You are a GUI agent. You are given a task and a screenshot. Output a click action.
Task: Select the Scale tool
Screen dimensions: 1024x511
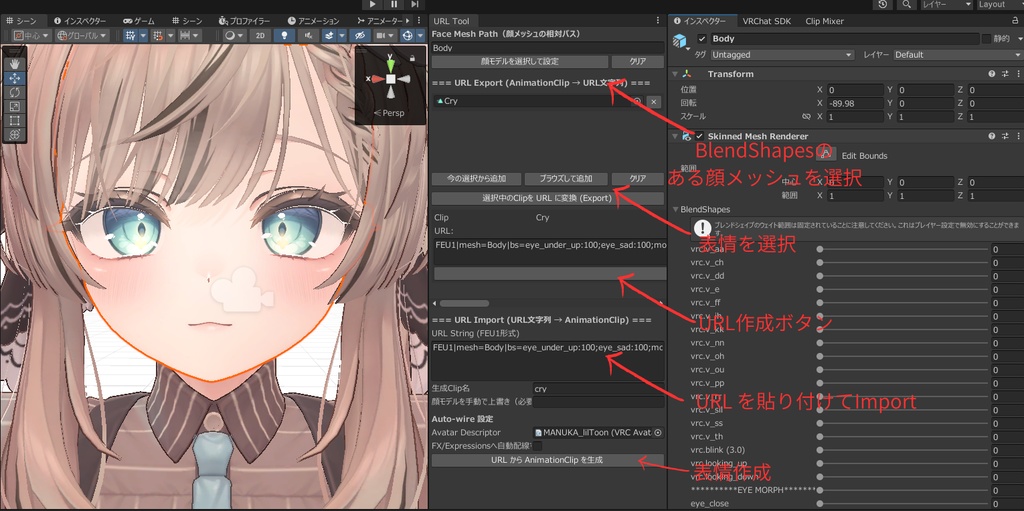coord(14,106)
